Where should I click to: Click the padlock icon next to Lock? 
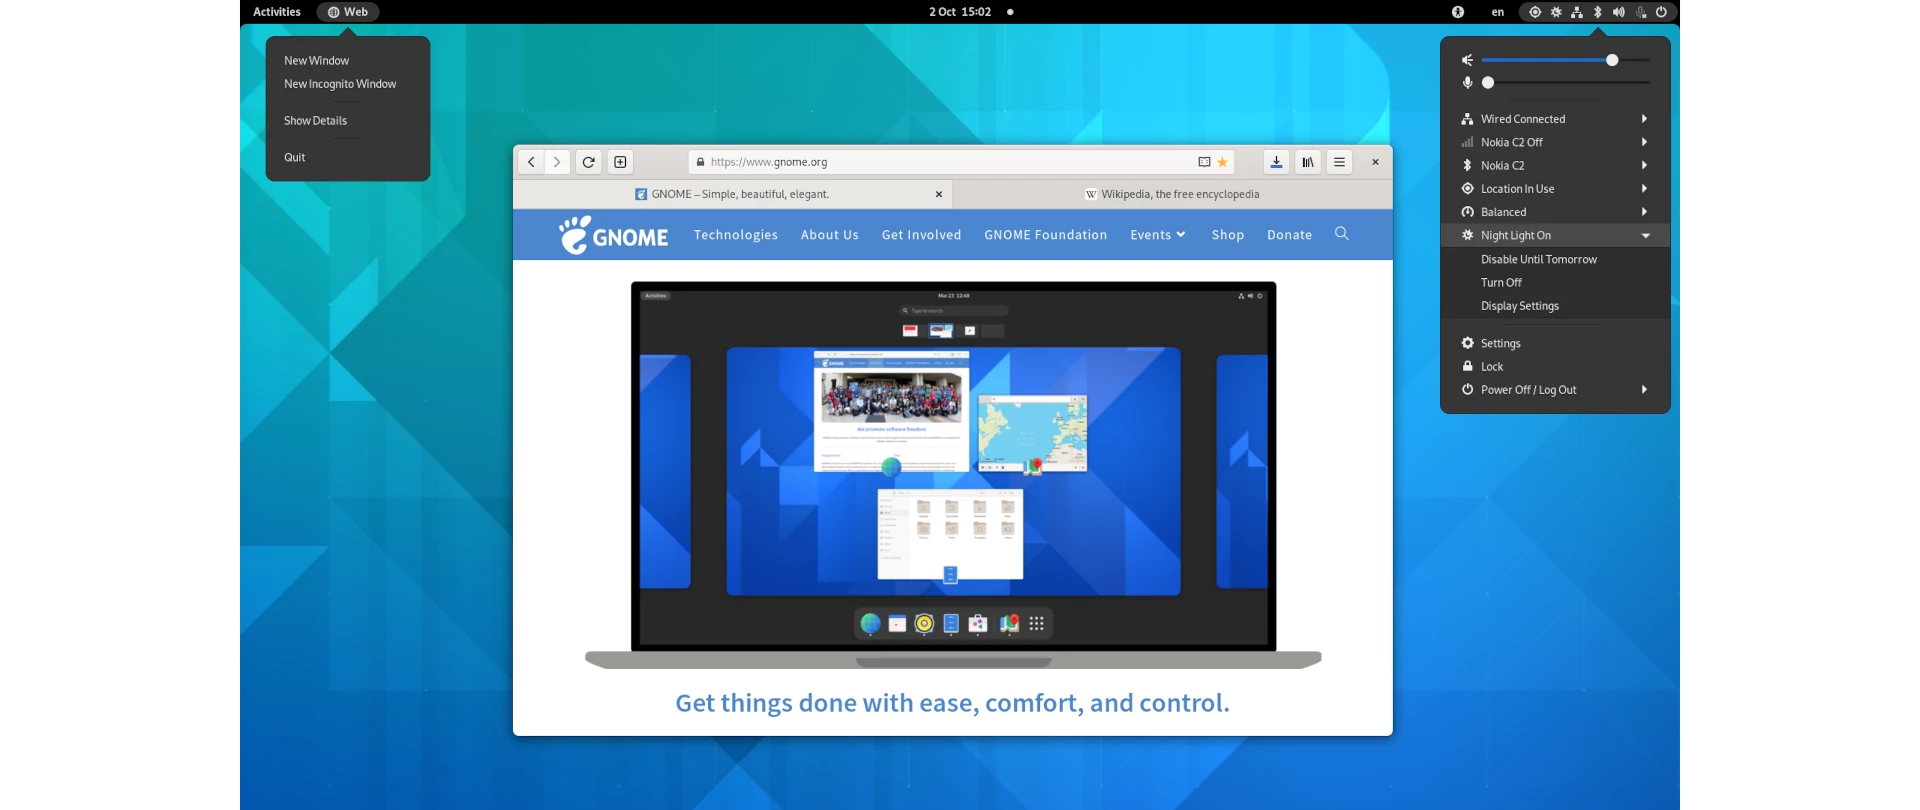(x=1467, y=366)
